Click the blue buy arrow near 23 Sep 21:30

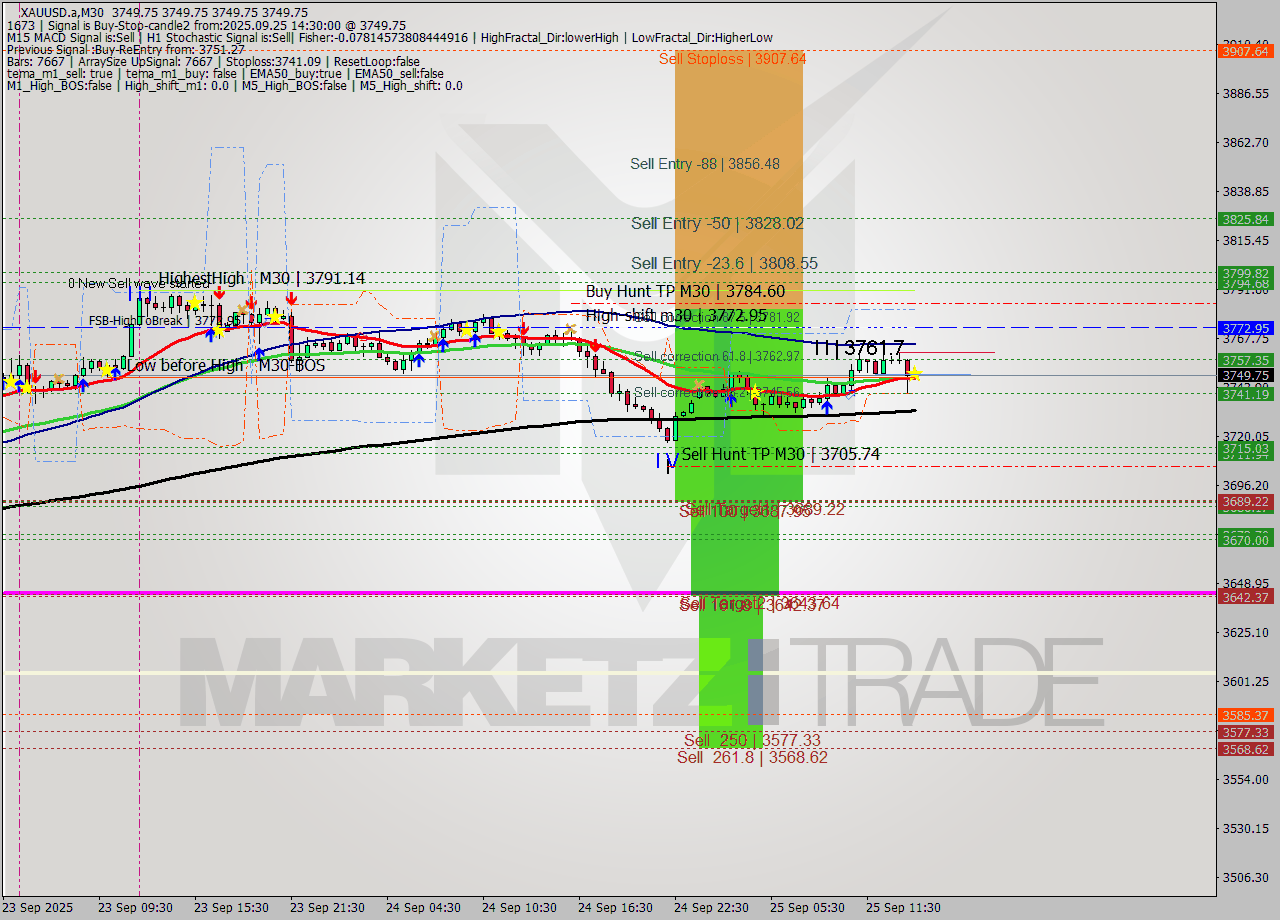260,354
